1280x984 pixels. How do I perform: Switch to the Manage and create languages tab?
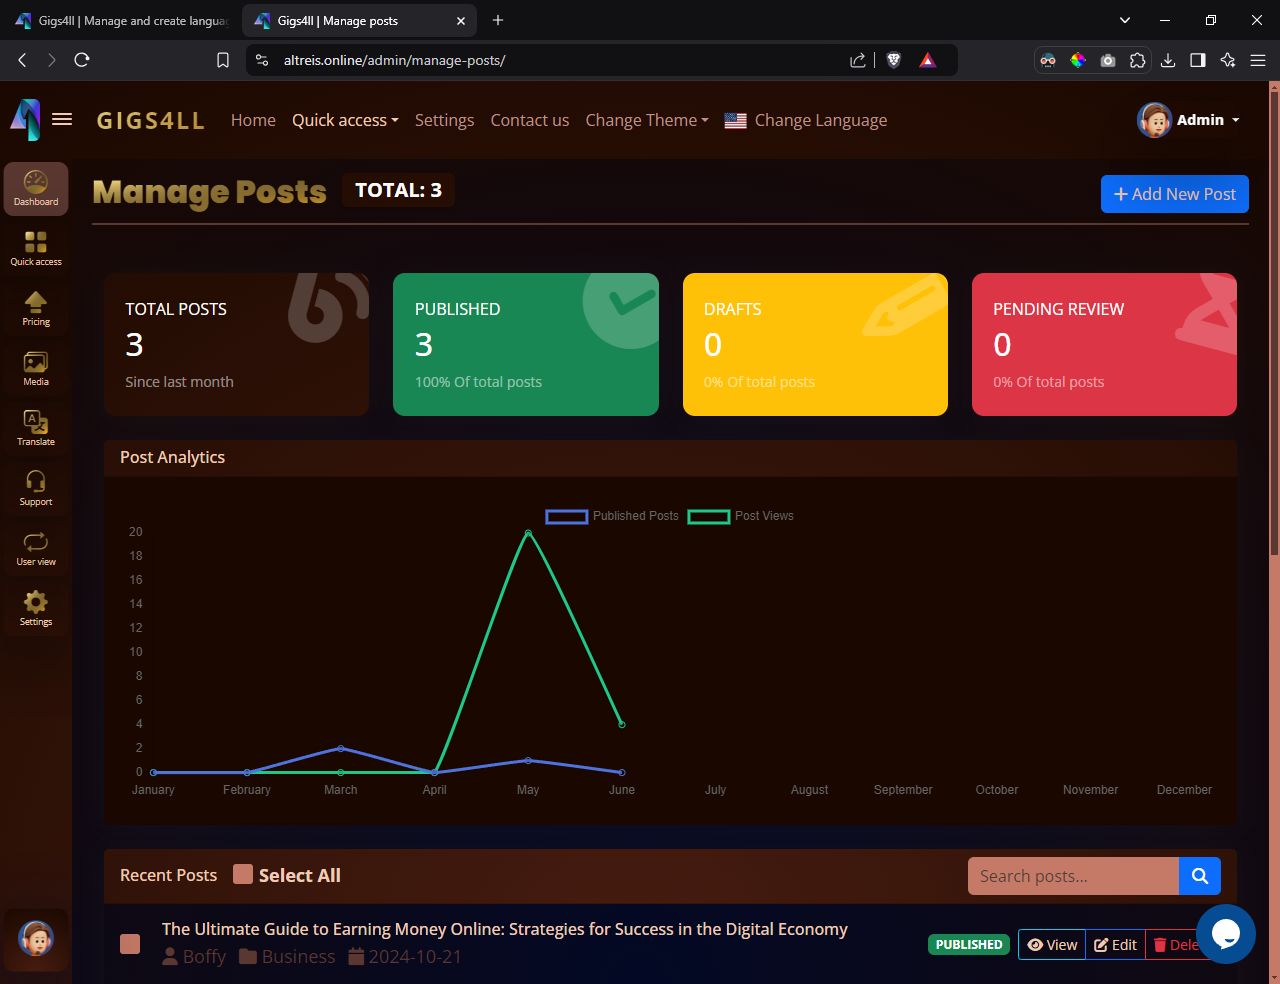click(x=122, y=20)
